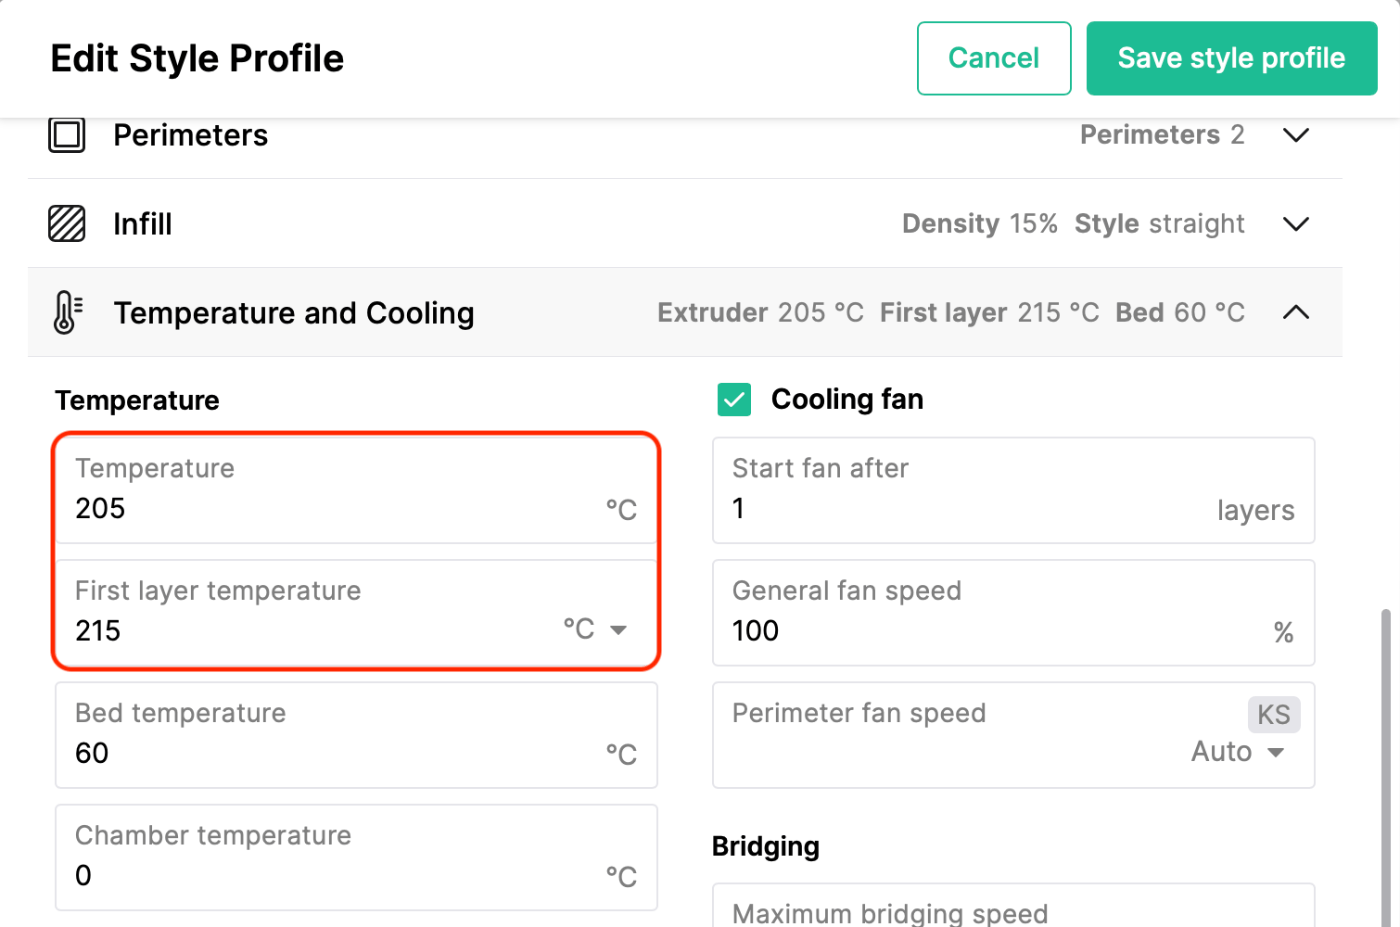Click the Temperature and Cooling section title

click(294, 313)
